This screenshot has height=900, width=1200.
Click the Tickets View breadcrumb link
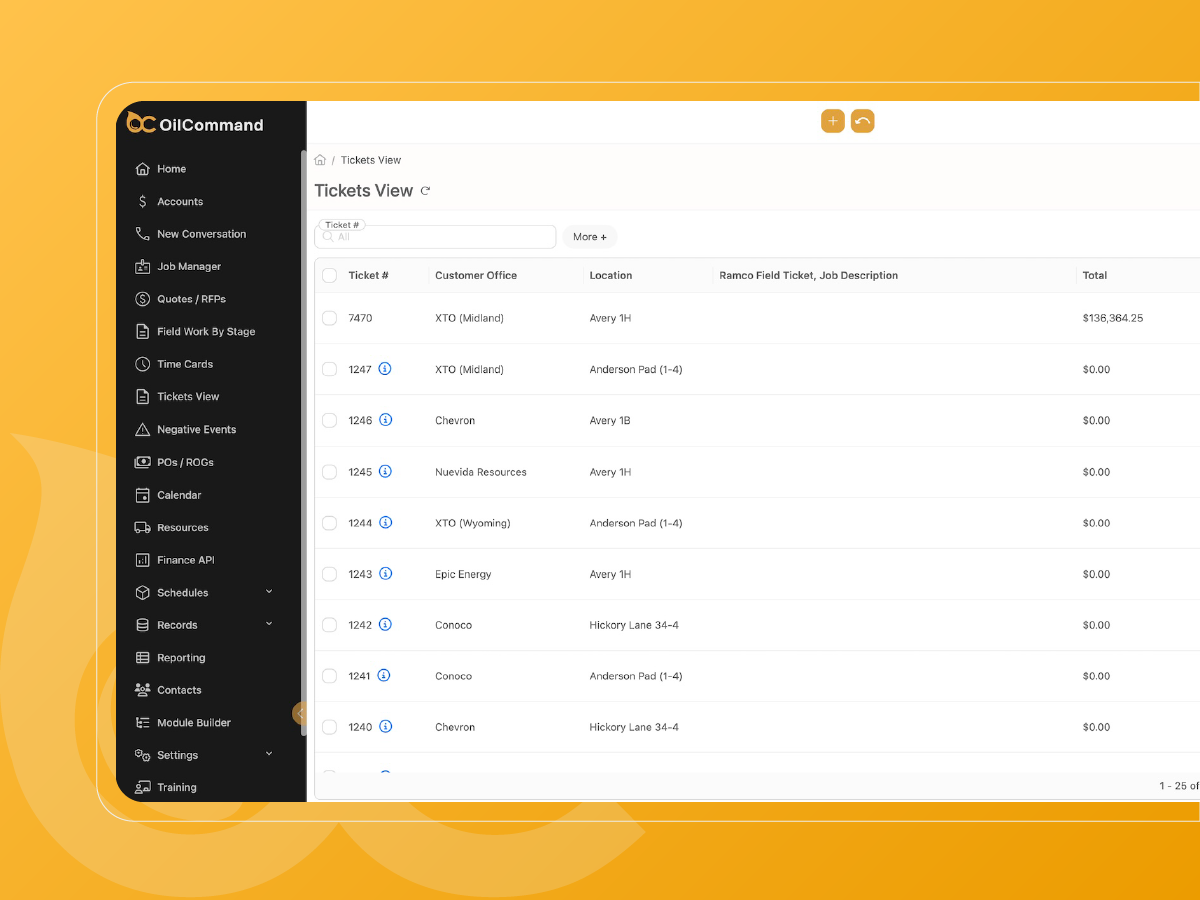click(371, 160)
